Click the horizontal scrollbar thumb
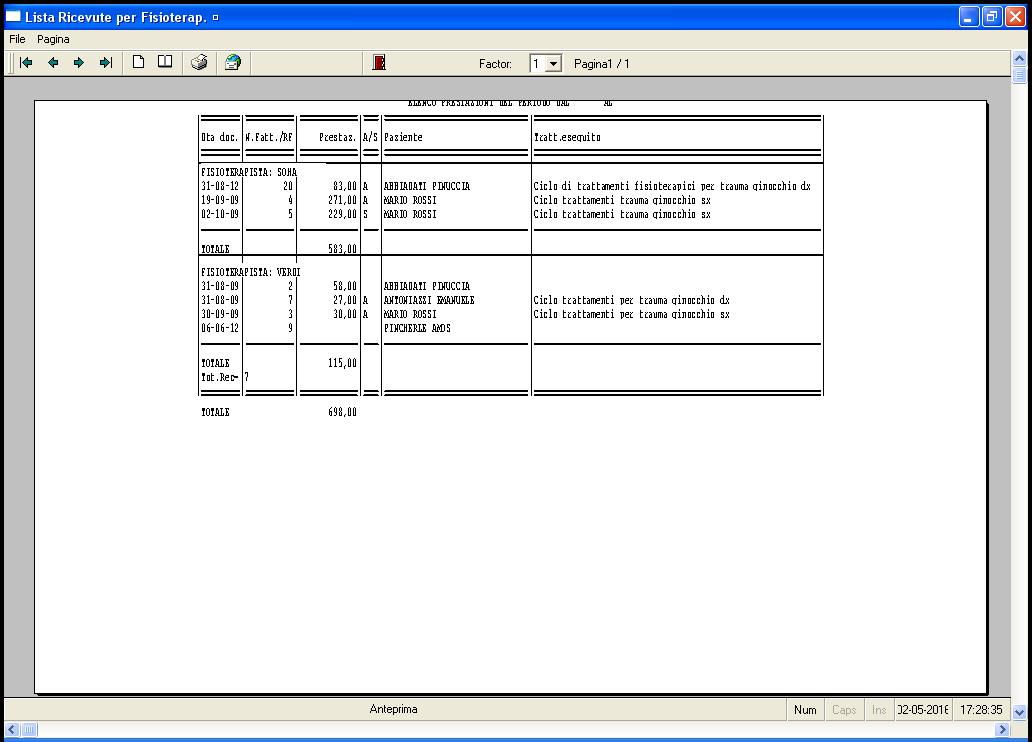The height and width of the screenshot is (742, 1032). (29, 729)
